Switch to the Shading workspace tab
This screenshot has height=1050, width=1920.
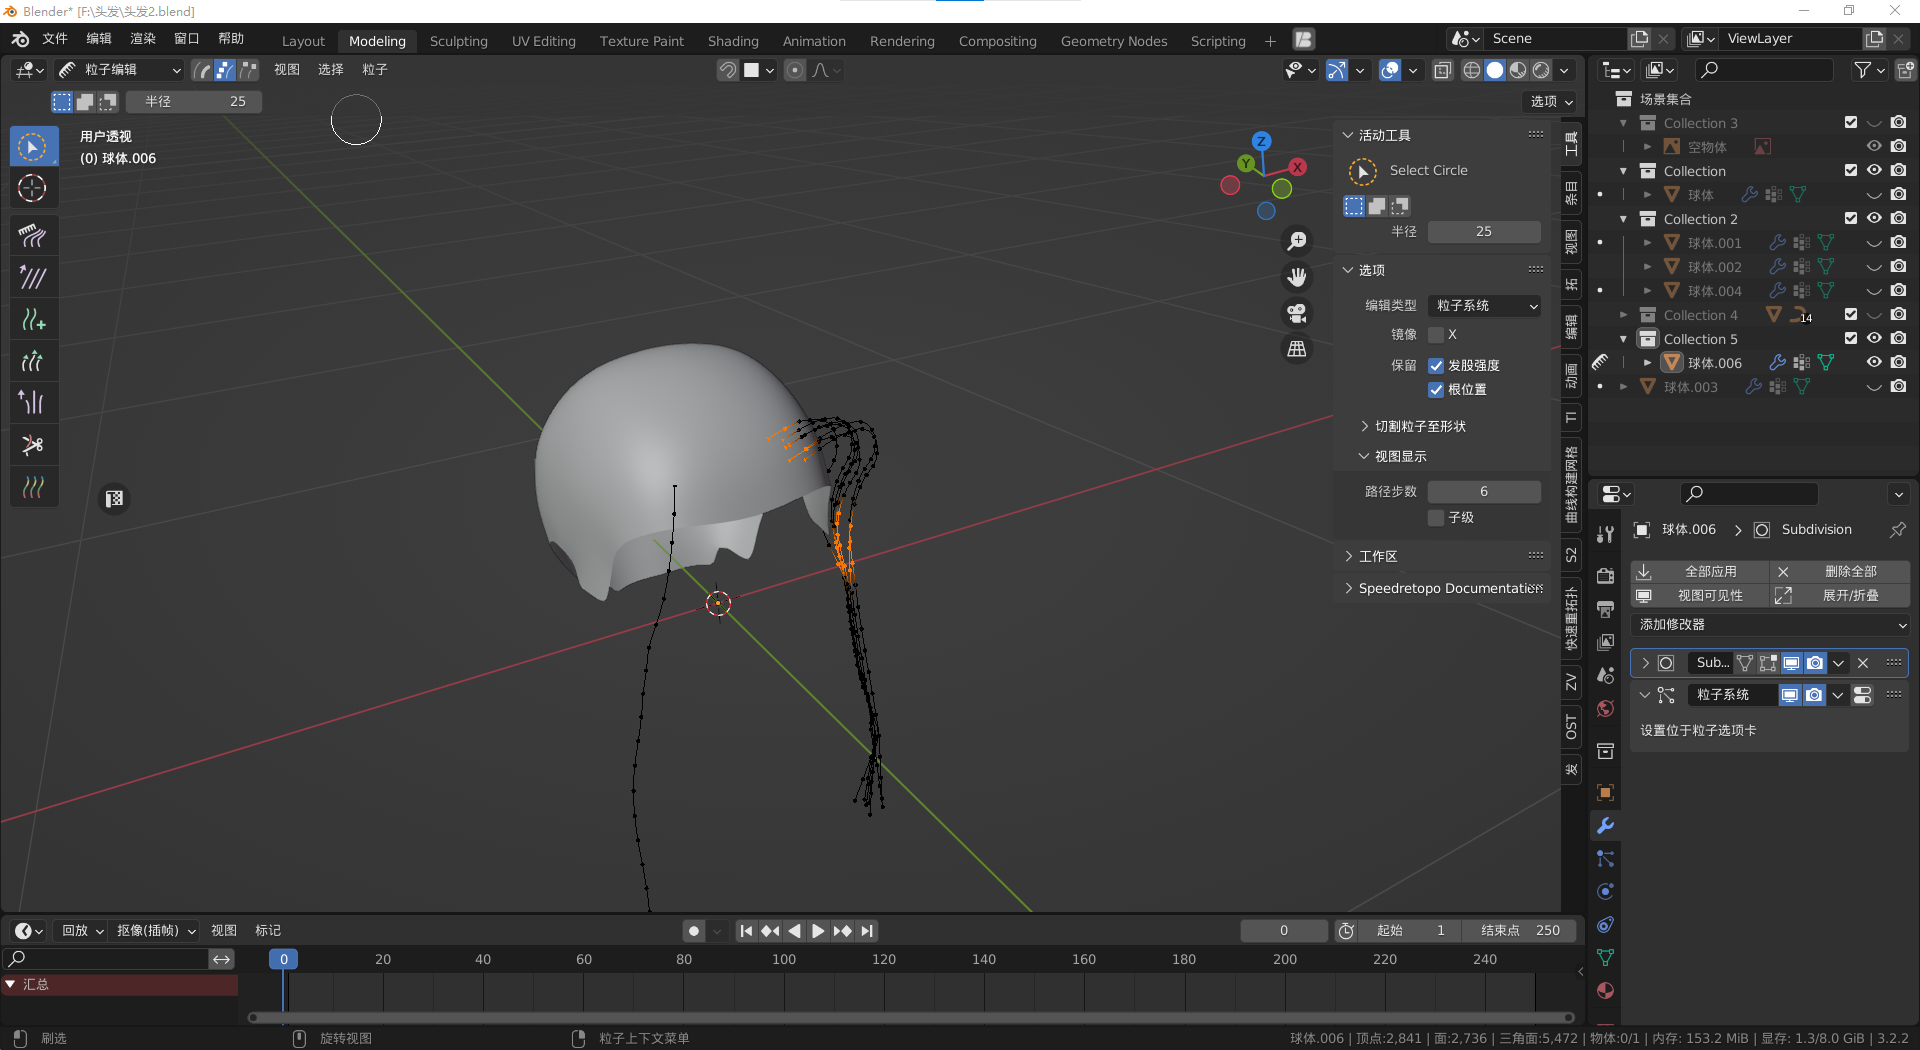click(733, 41)
